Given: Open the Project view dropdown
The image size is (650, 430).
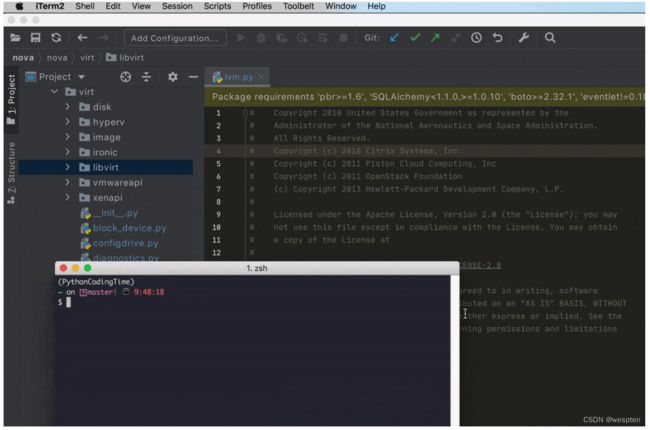Looking at the screenshot, I should [55, 77].
